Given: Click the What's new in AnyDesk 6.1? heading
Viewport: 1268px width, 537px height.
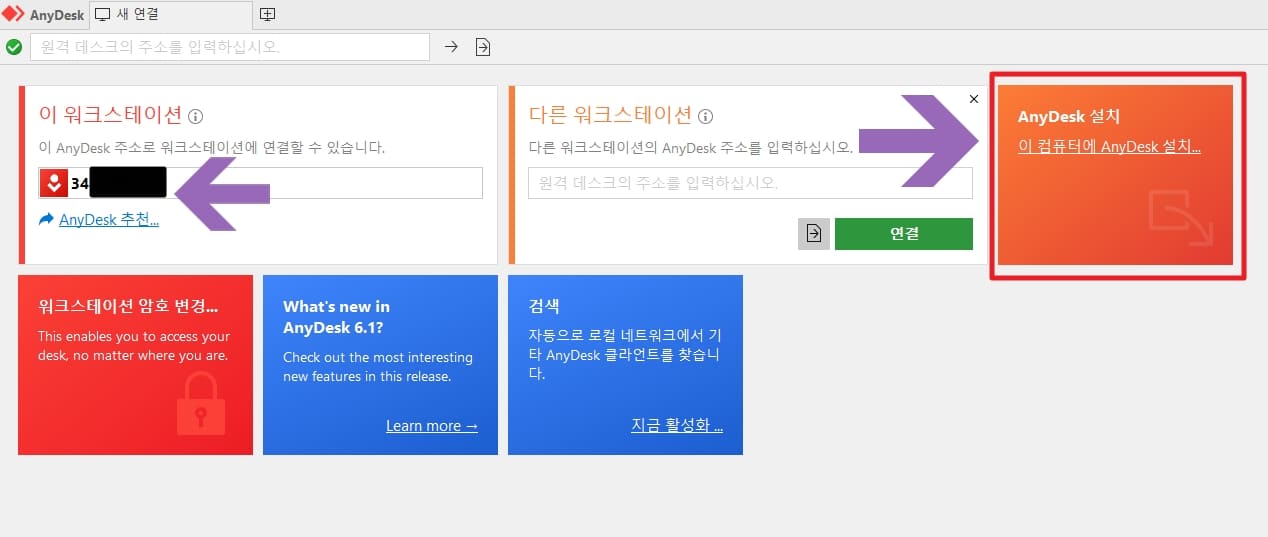Looking at the screenshot, I should (336, 315).
